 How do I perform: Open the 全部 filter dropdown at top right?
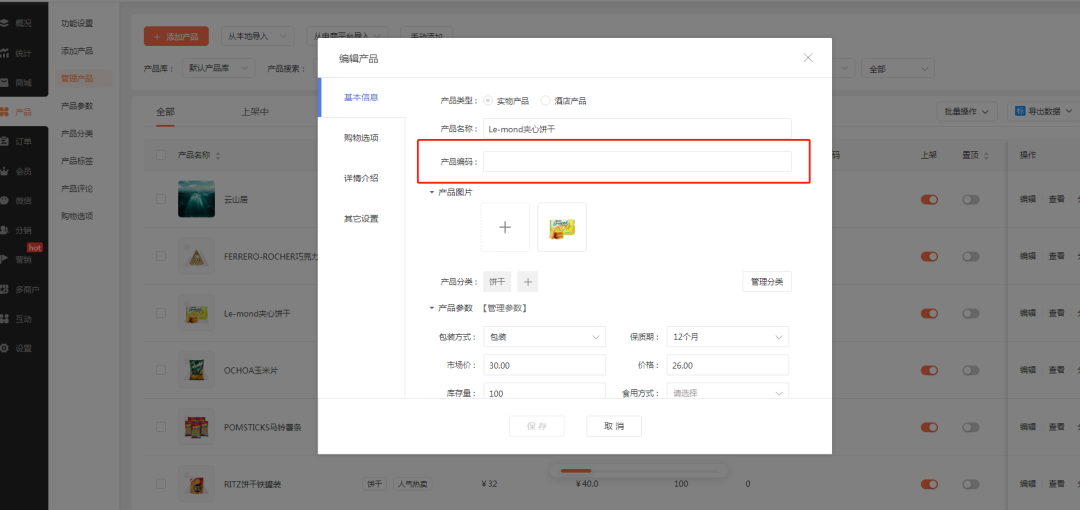[x=897, y=69]
